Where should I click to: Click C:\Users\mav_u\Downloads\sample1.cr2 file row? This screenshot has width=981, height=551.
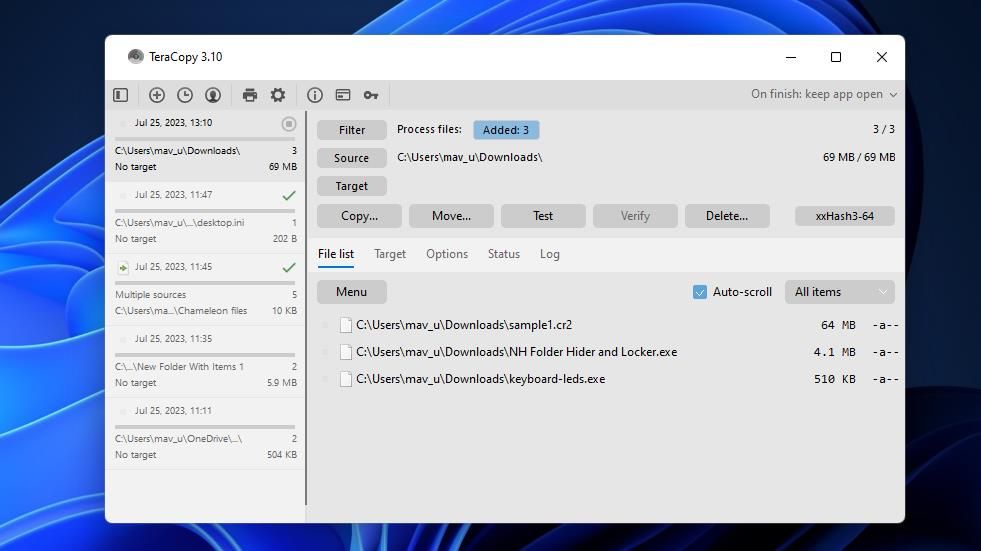coord(608,325)
